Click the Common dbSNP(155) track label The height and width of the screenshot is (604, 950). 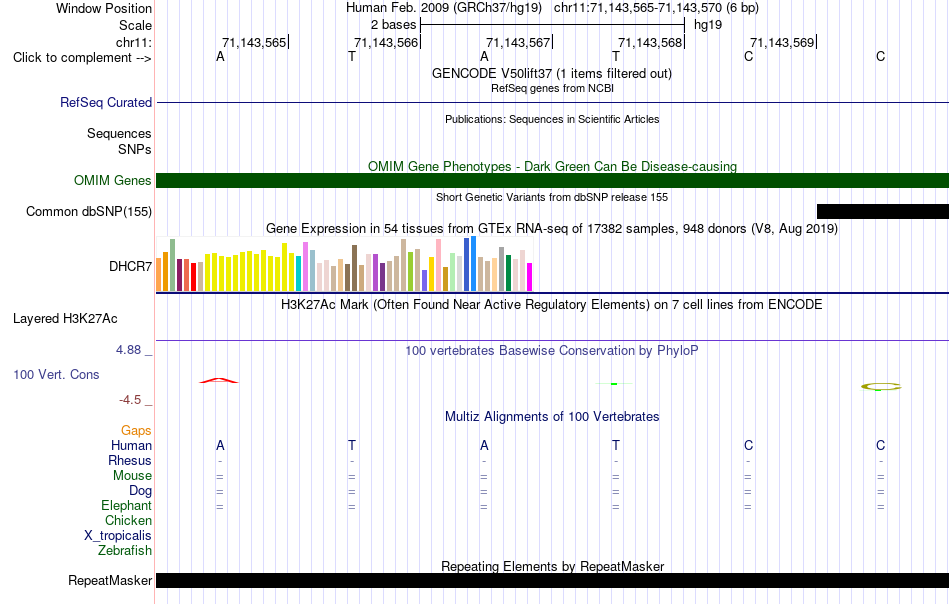click(x=89, y=211)
